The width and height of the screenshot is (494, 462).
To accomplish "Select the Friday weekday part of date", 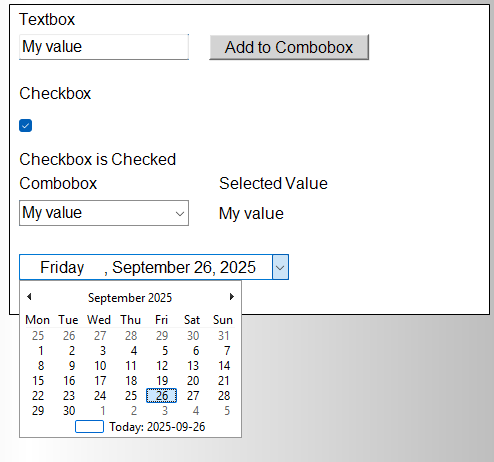I will click(62, 267).
